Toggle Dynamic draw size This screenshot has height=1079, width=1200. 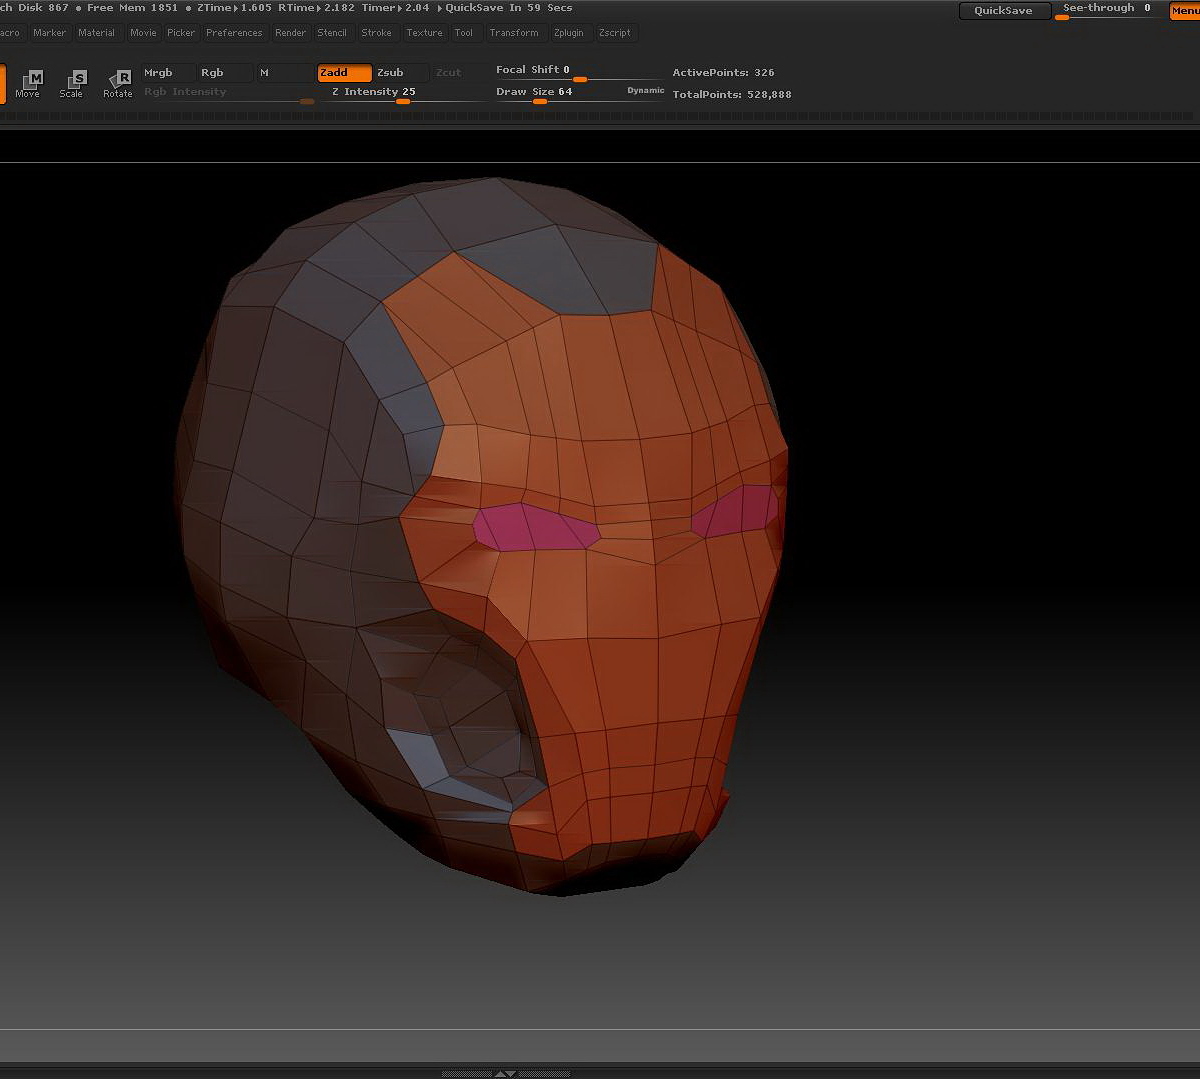(x=645, y=91)
